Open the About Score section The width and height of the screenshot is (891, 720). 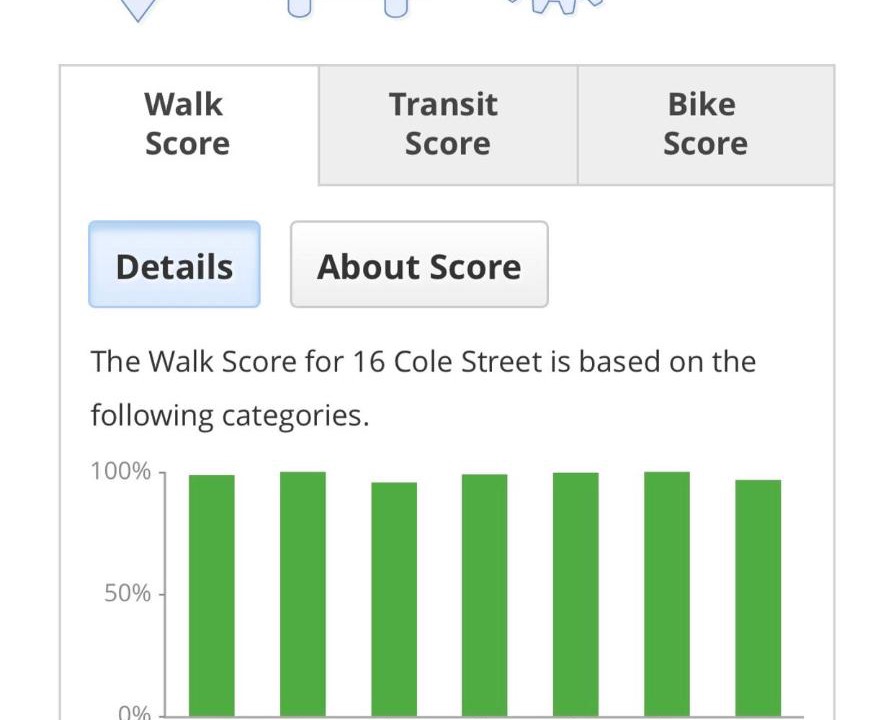click(x=419, y=266)
